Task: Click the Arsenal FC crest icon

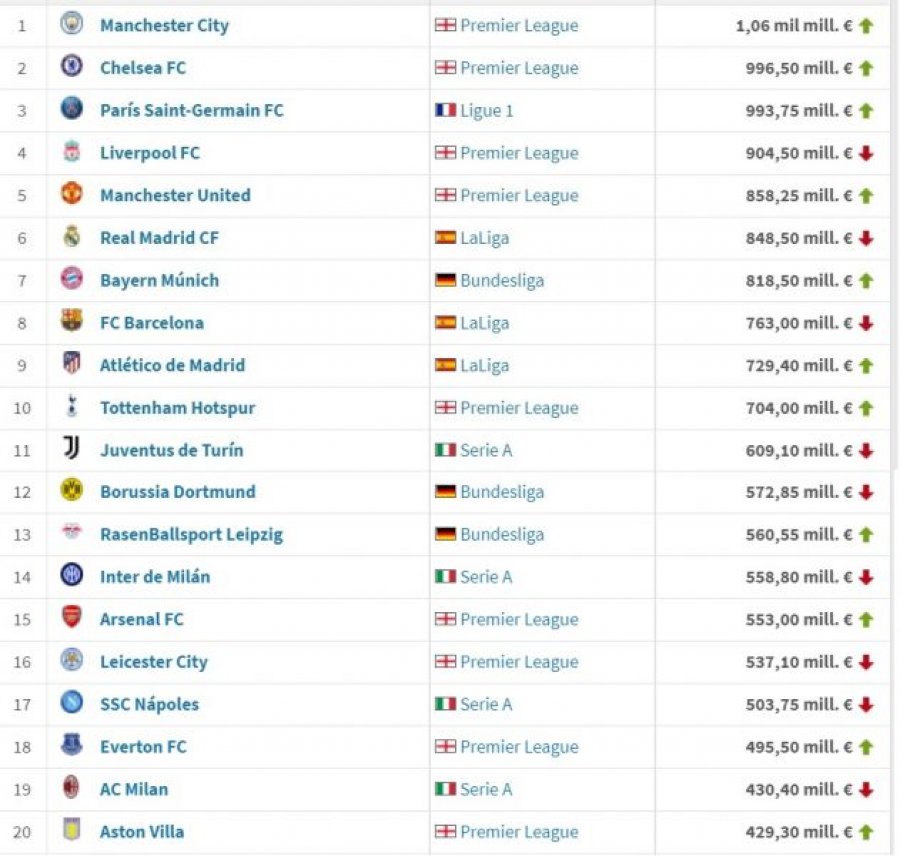Action: (72, 617)
